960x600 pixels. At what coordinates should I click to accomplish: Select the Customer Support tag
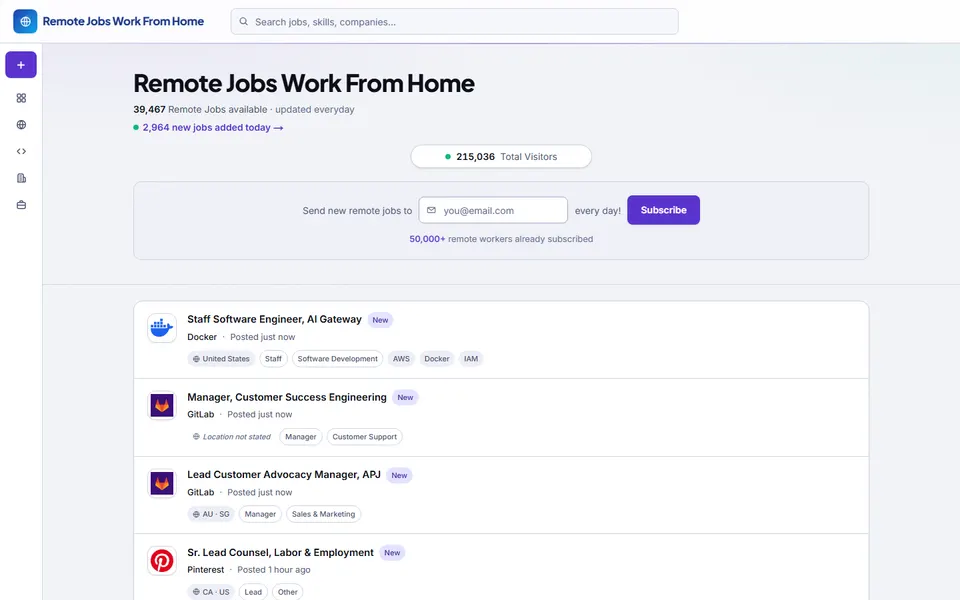click(364, 437)
